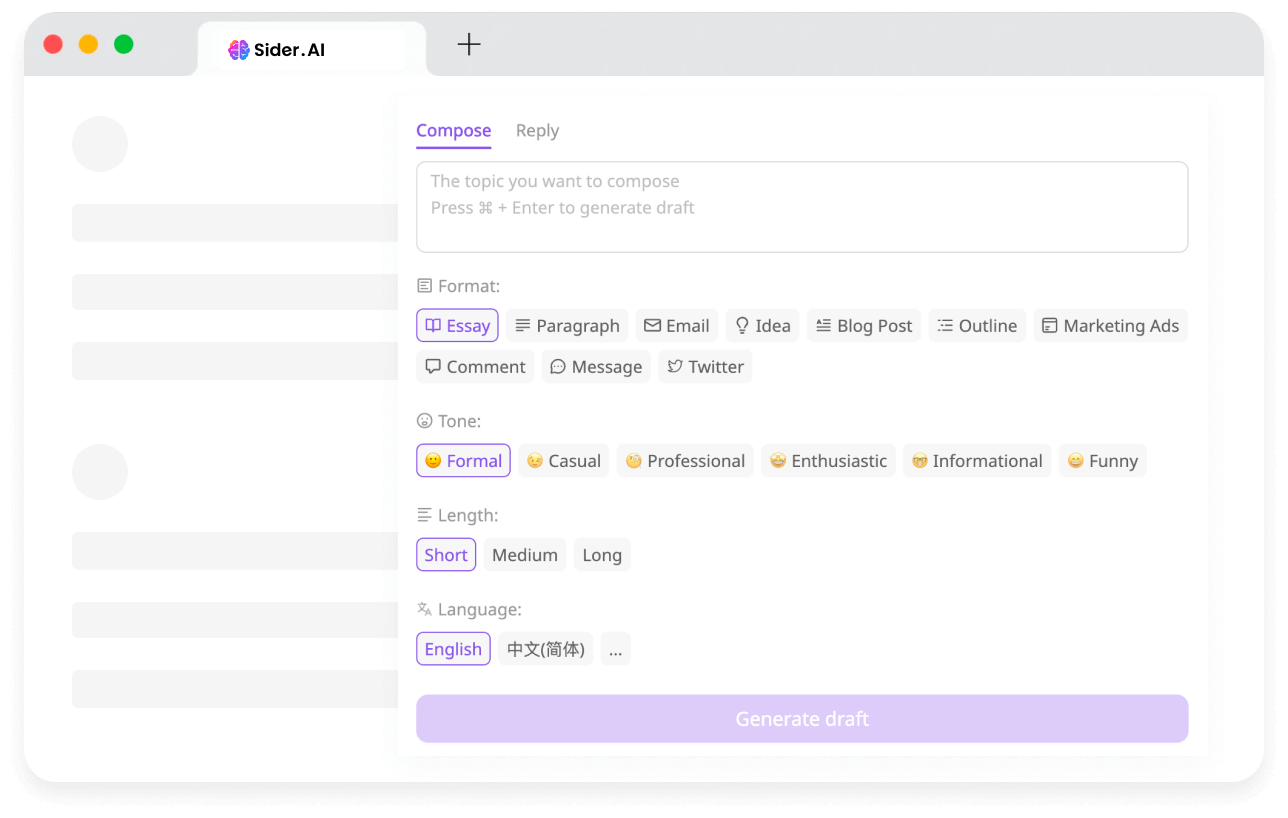The image size is (1288, 818).
Task: Select the Essay format option
Action: (457, 326)
